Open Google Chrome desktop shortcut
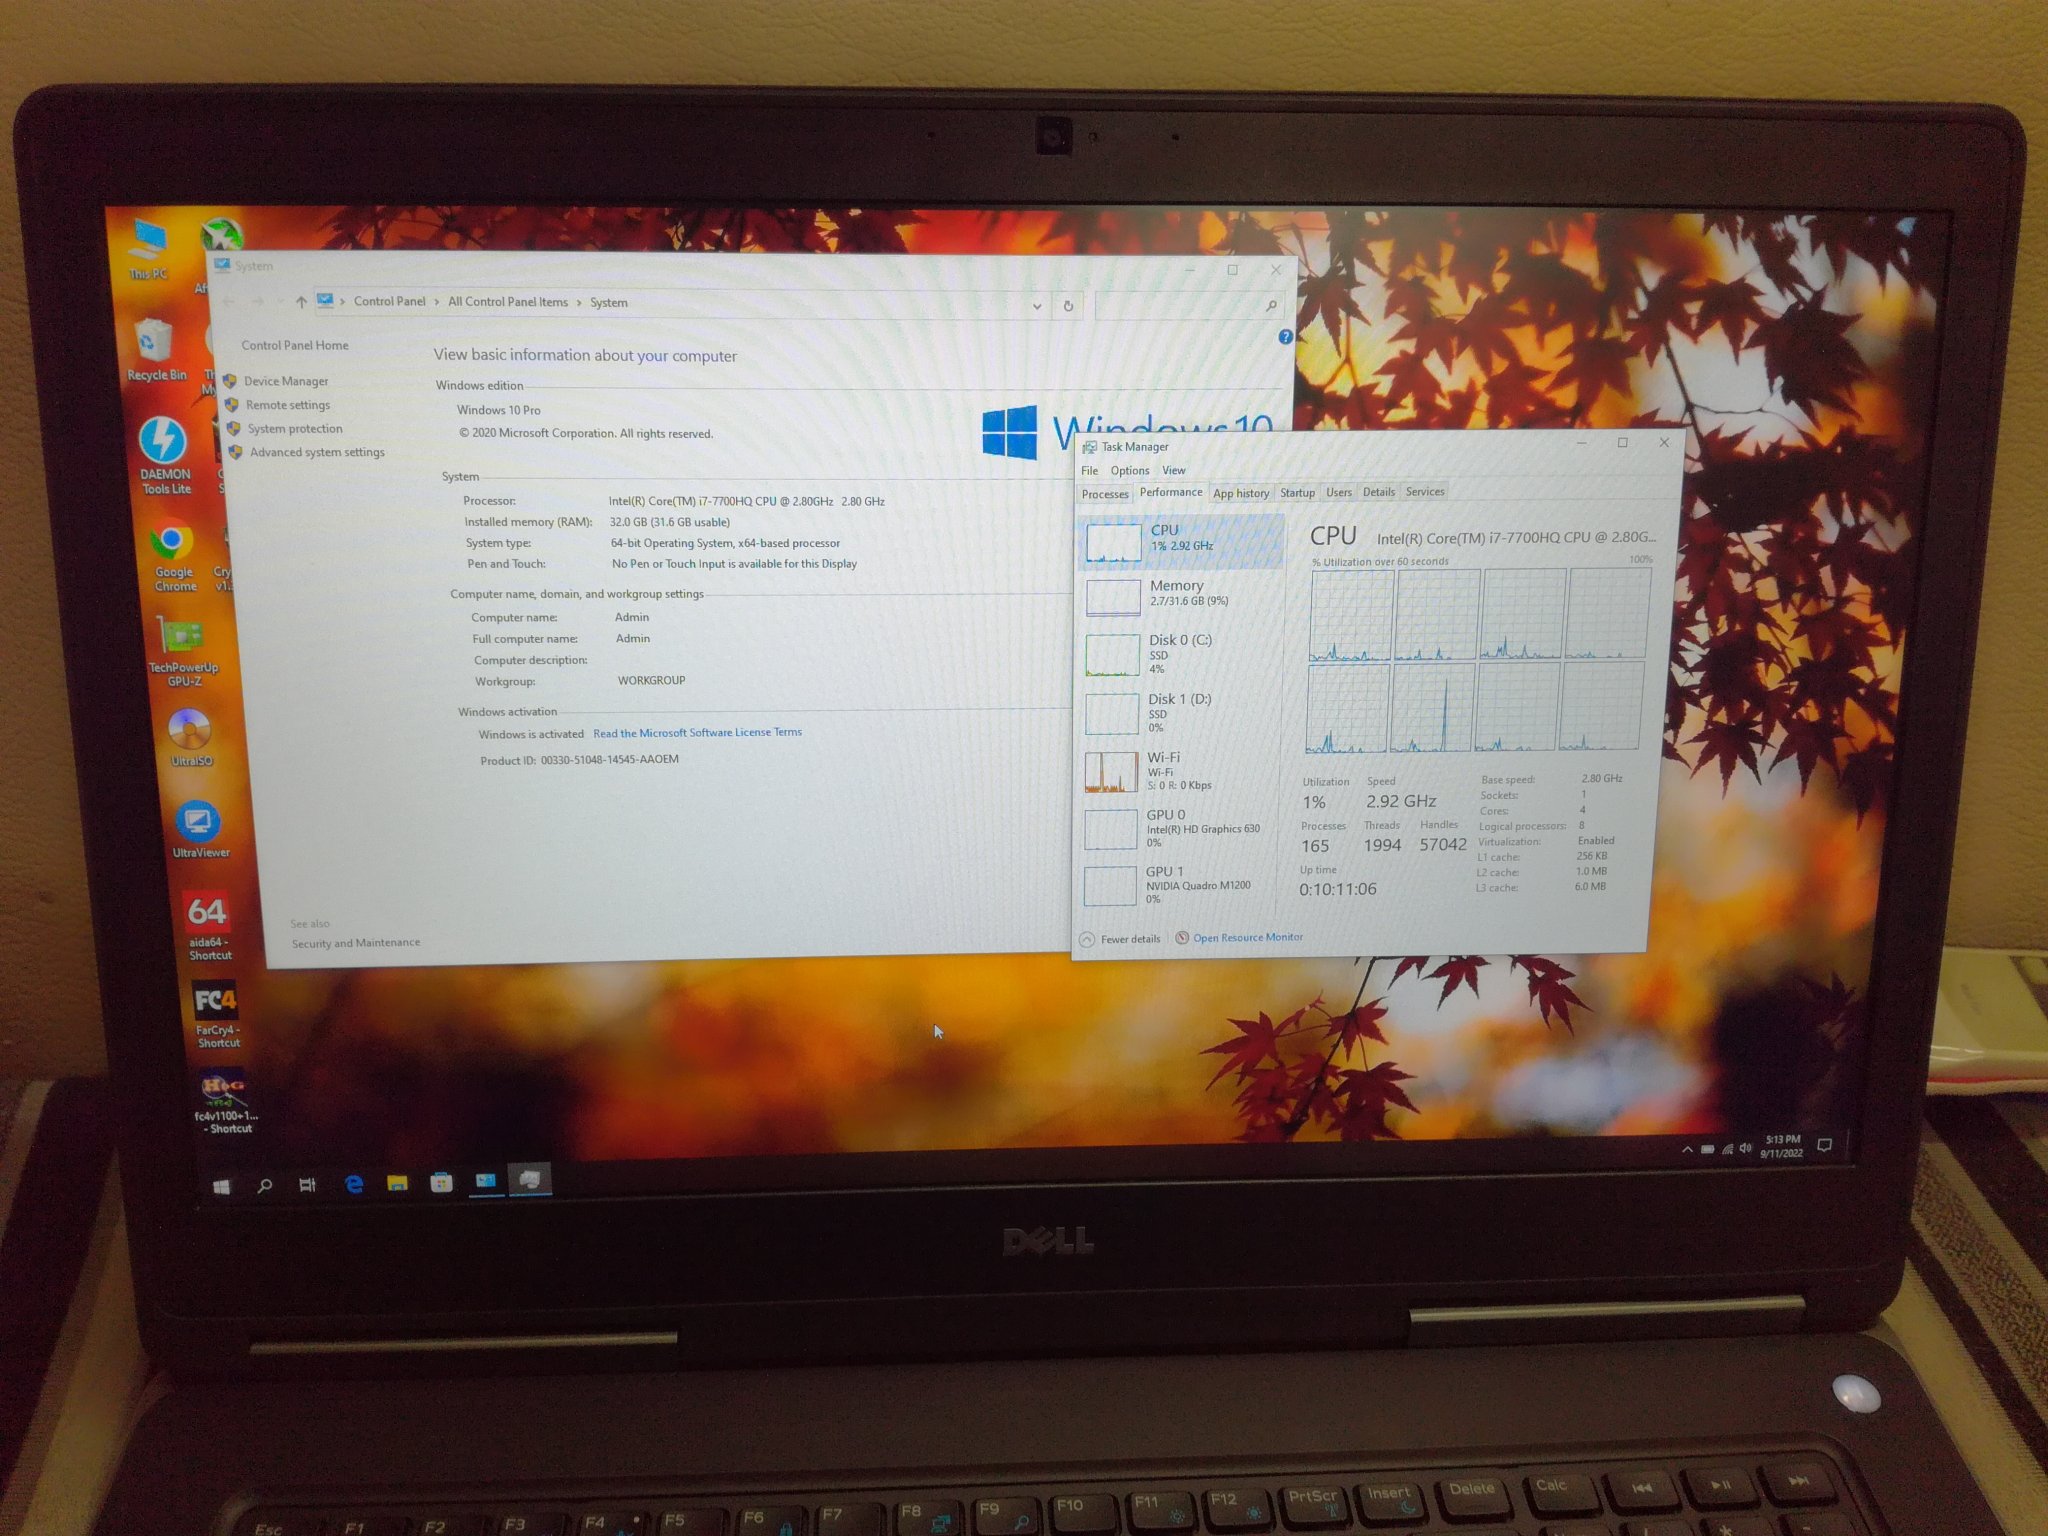 click(172, 543)
